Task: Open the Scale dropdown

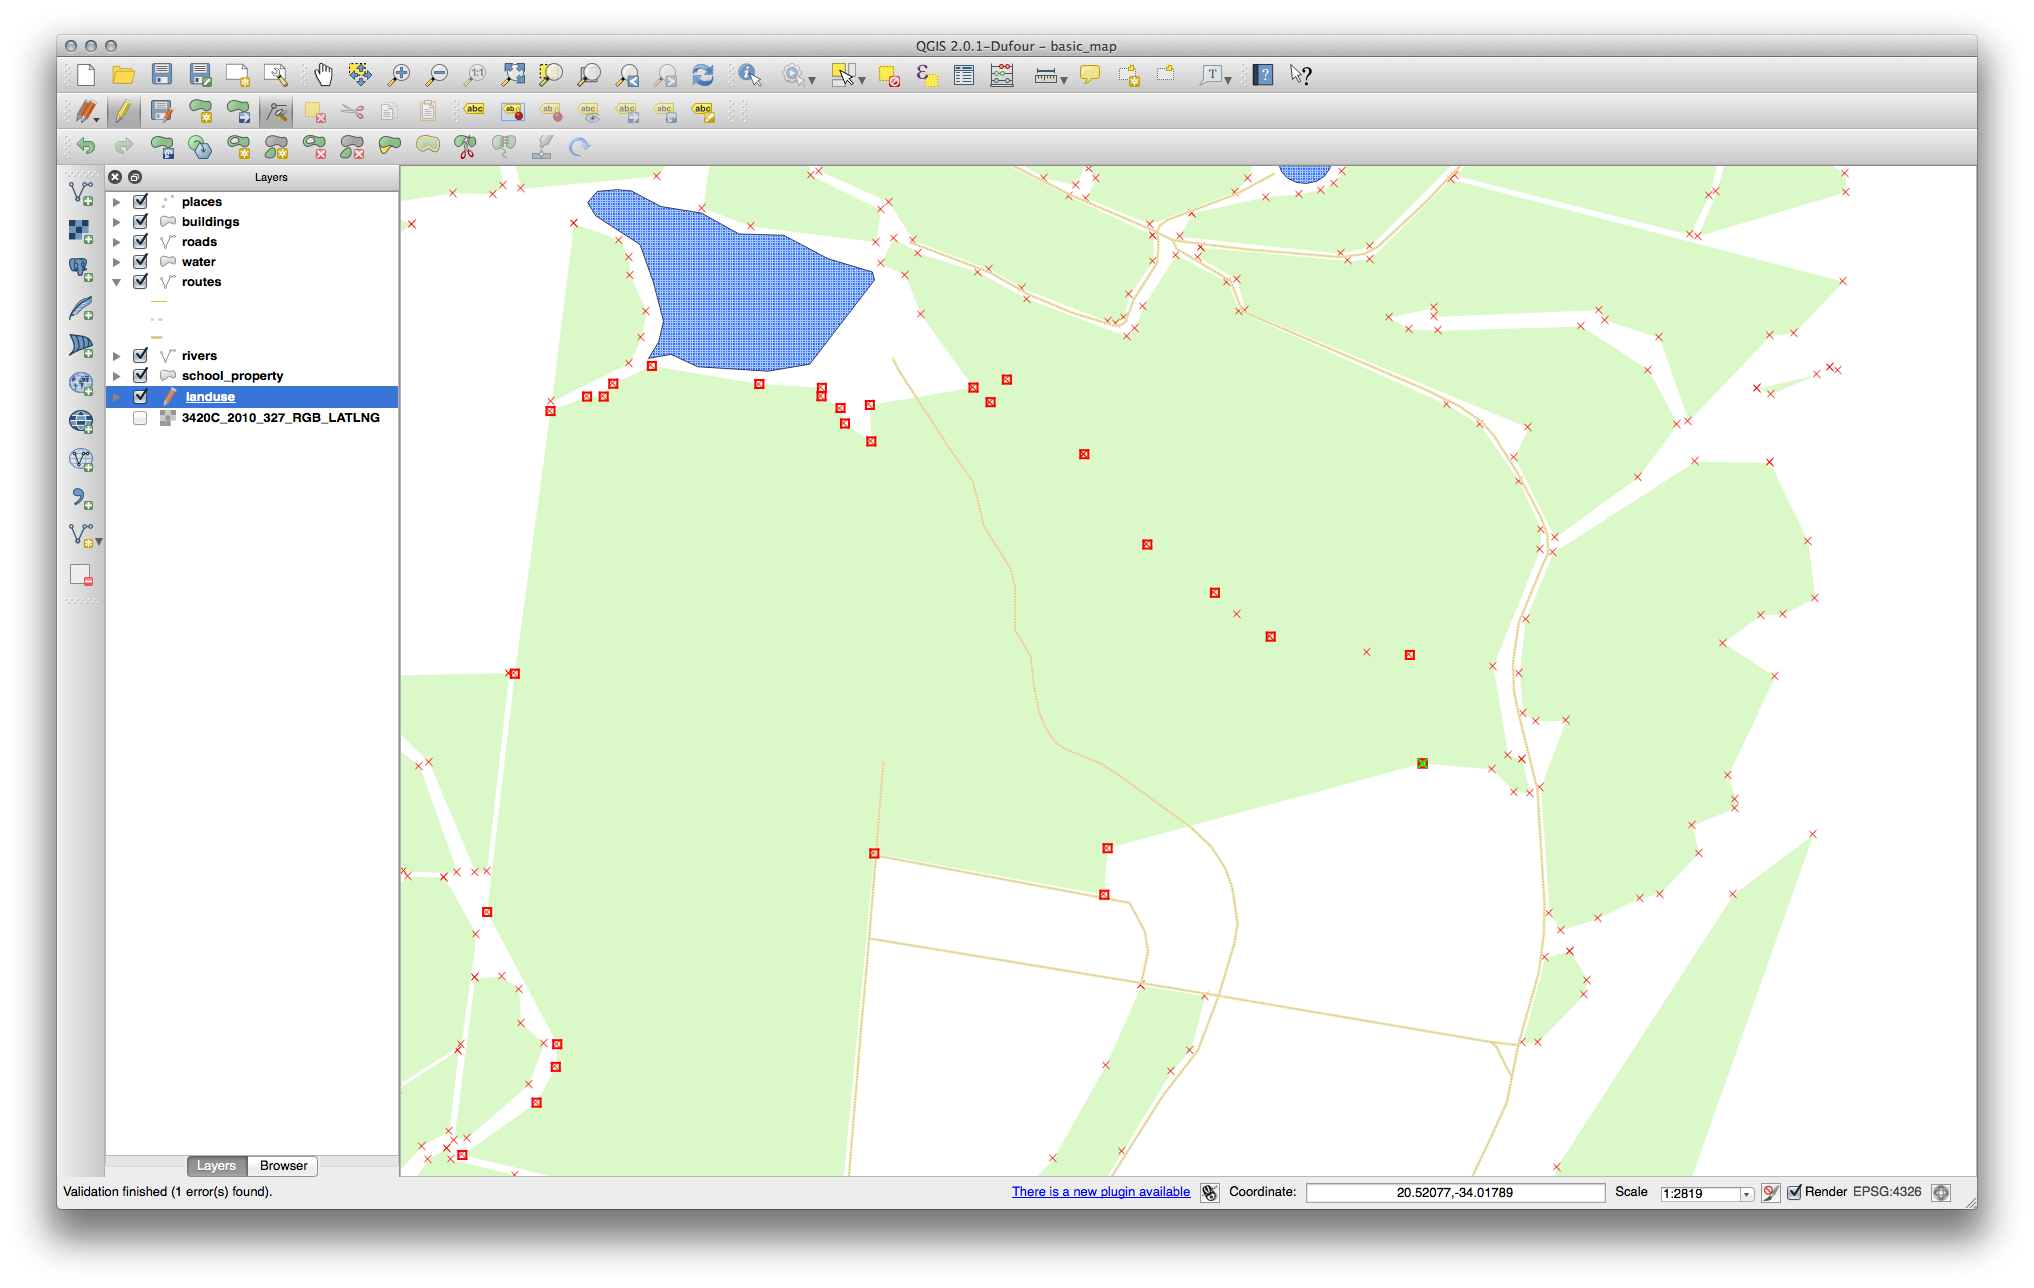Action: pyautogui.click(x=1746, y=1194)
